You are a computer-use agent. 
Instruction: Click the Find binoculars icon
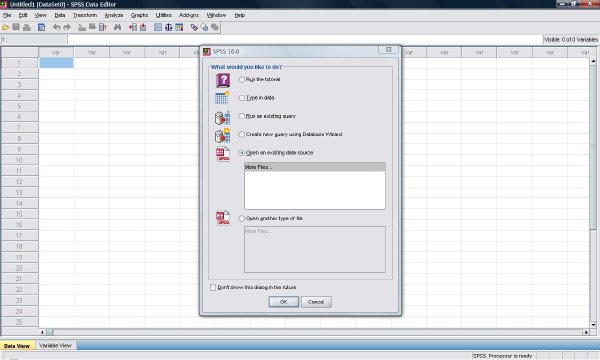117,27
